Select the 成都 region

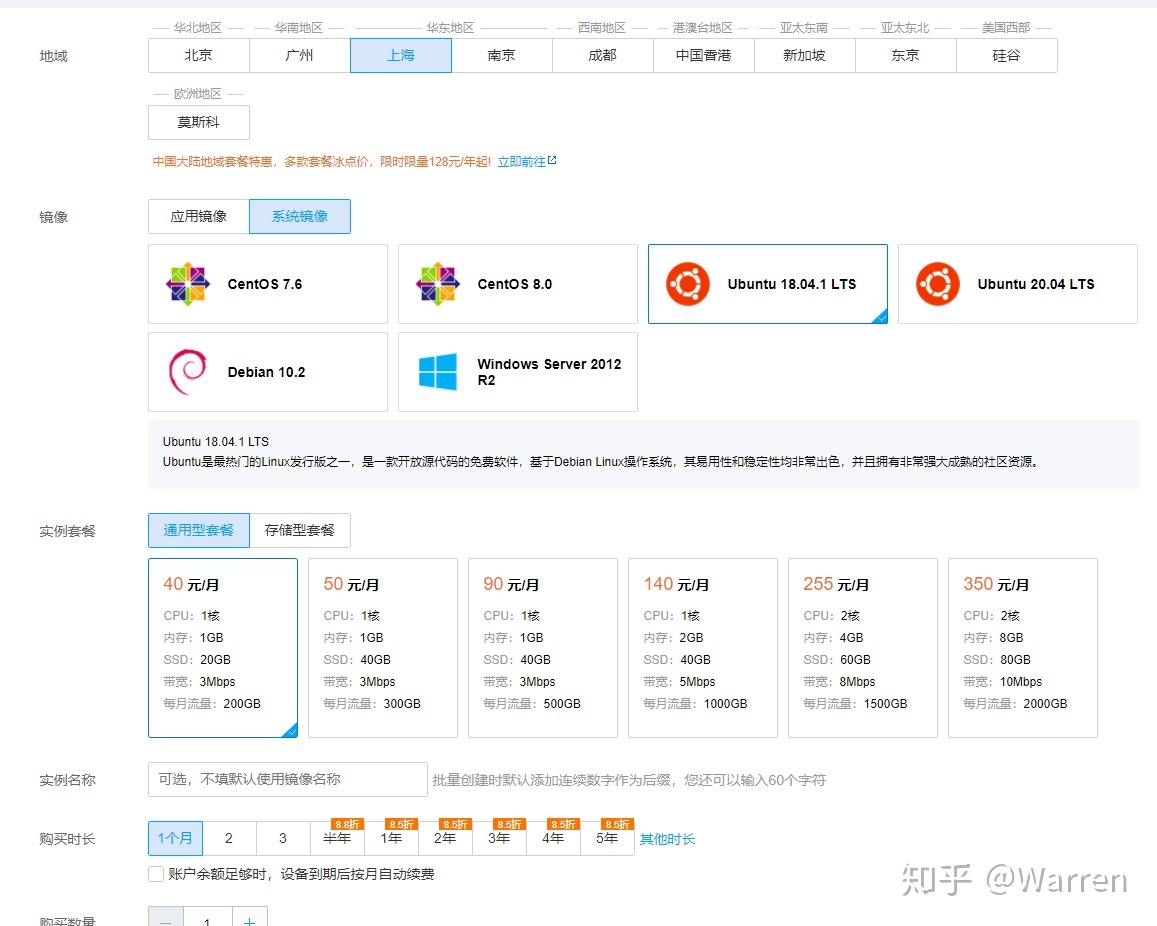pos(603,55)
